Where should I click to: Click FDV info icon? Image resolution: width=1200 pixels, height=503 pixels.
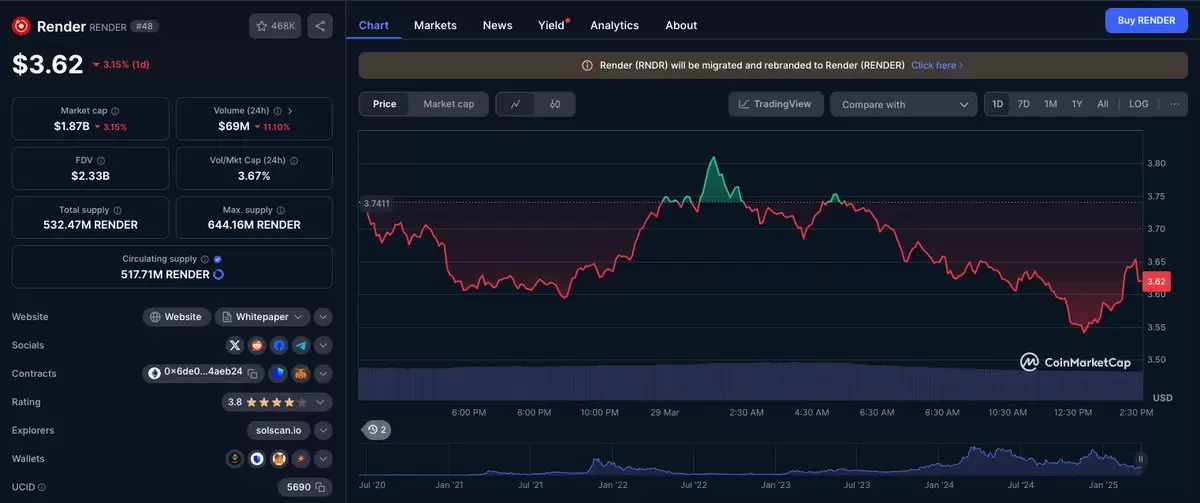100,160
